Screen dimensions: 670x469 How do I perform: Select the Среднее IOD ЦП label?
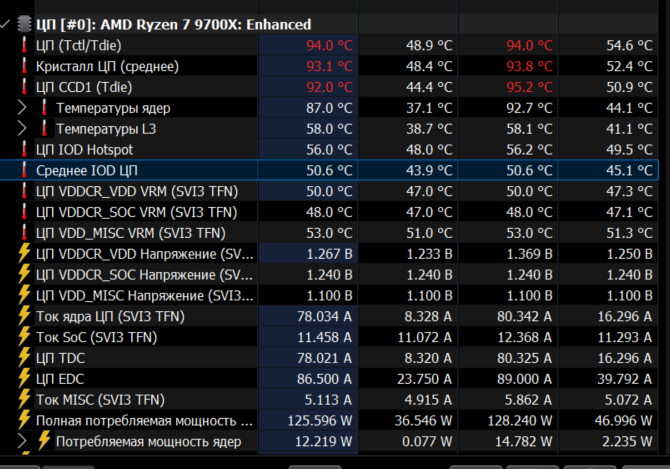point(87,171)
